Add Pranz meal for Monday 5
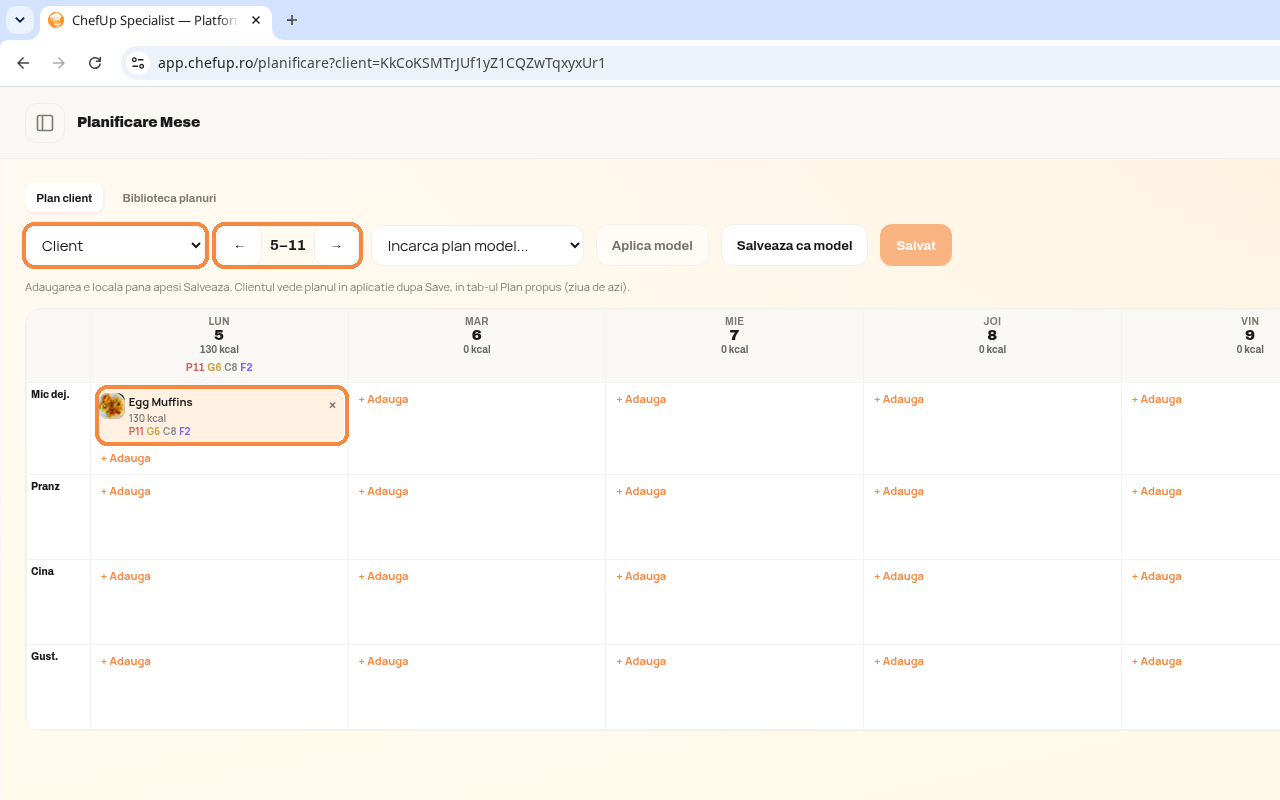Image resolution: width=1280 pixels, height=800 pixels. click(126, 491)
